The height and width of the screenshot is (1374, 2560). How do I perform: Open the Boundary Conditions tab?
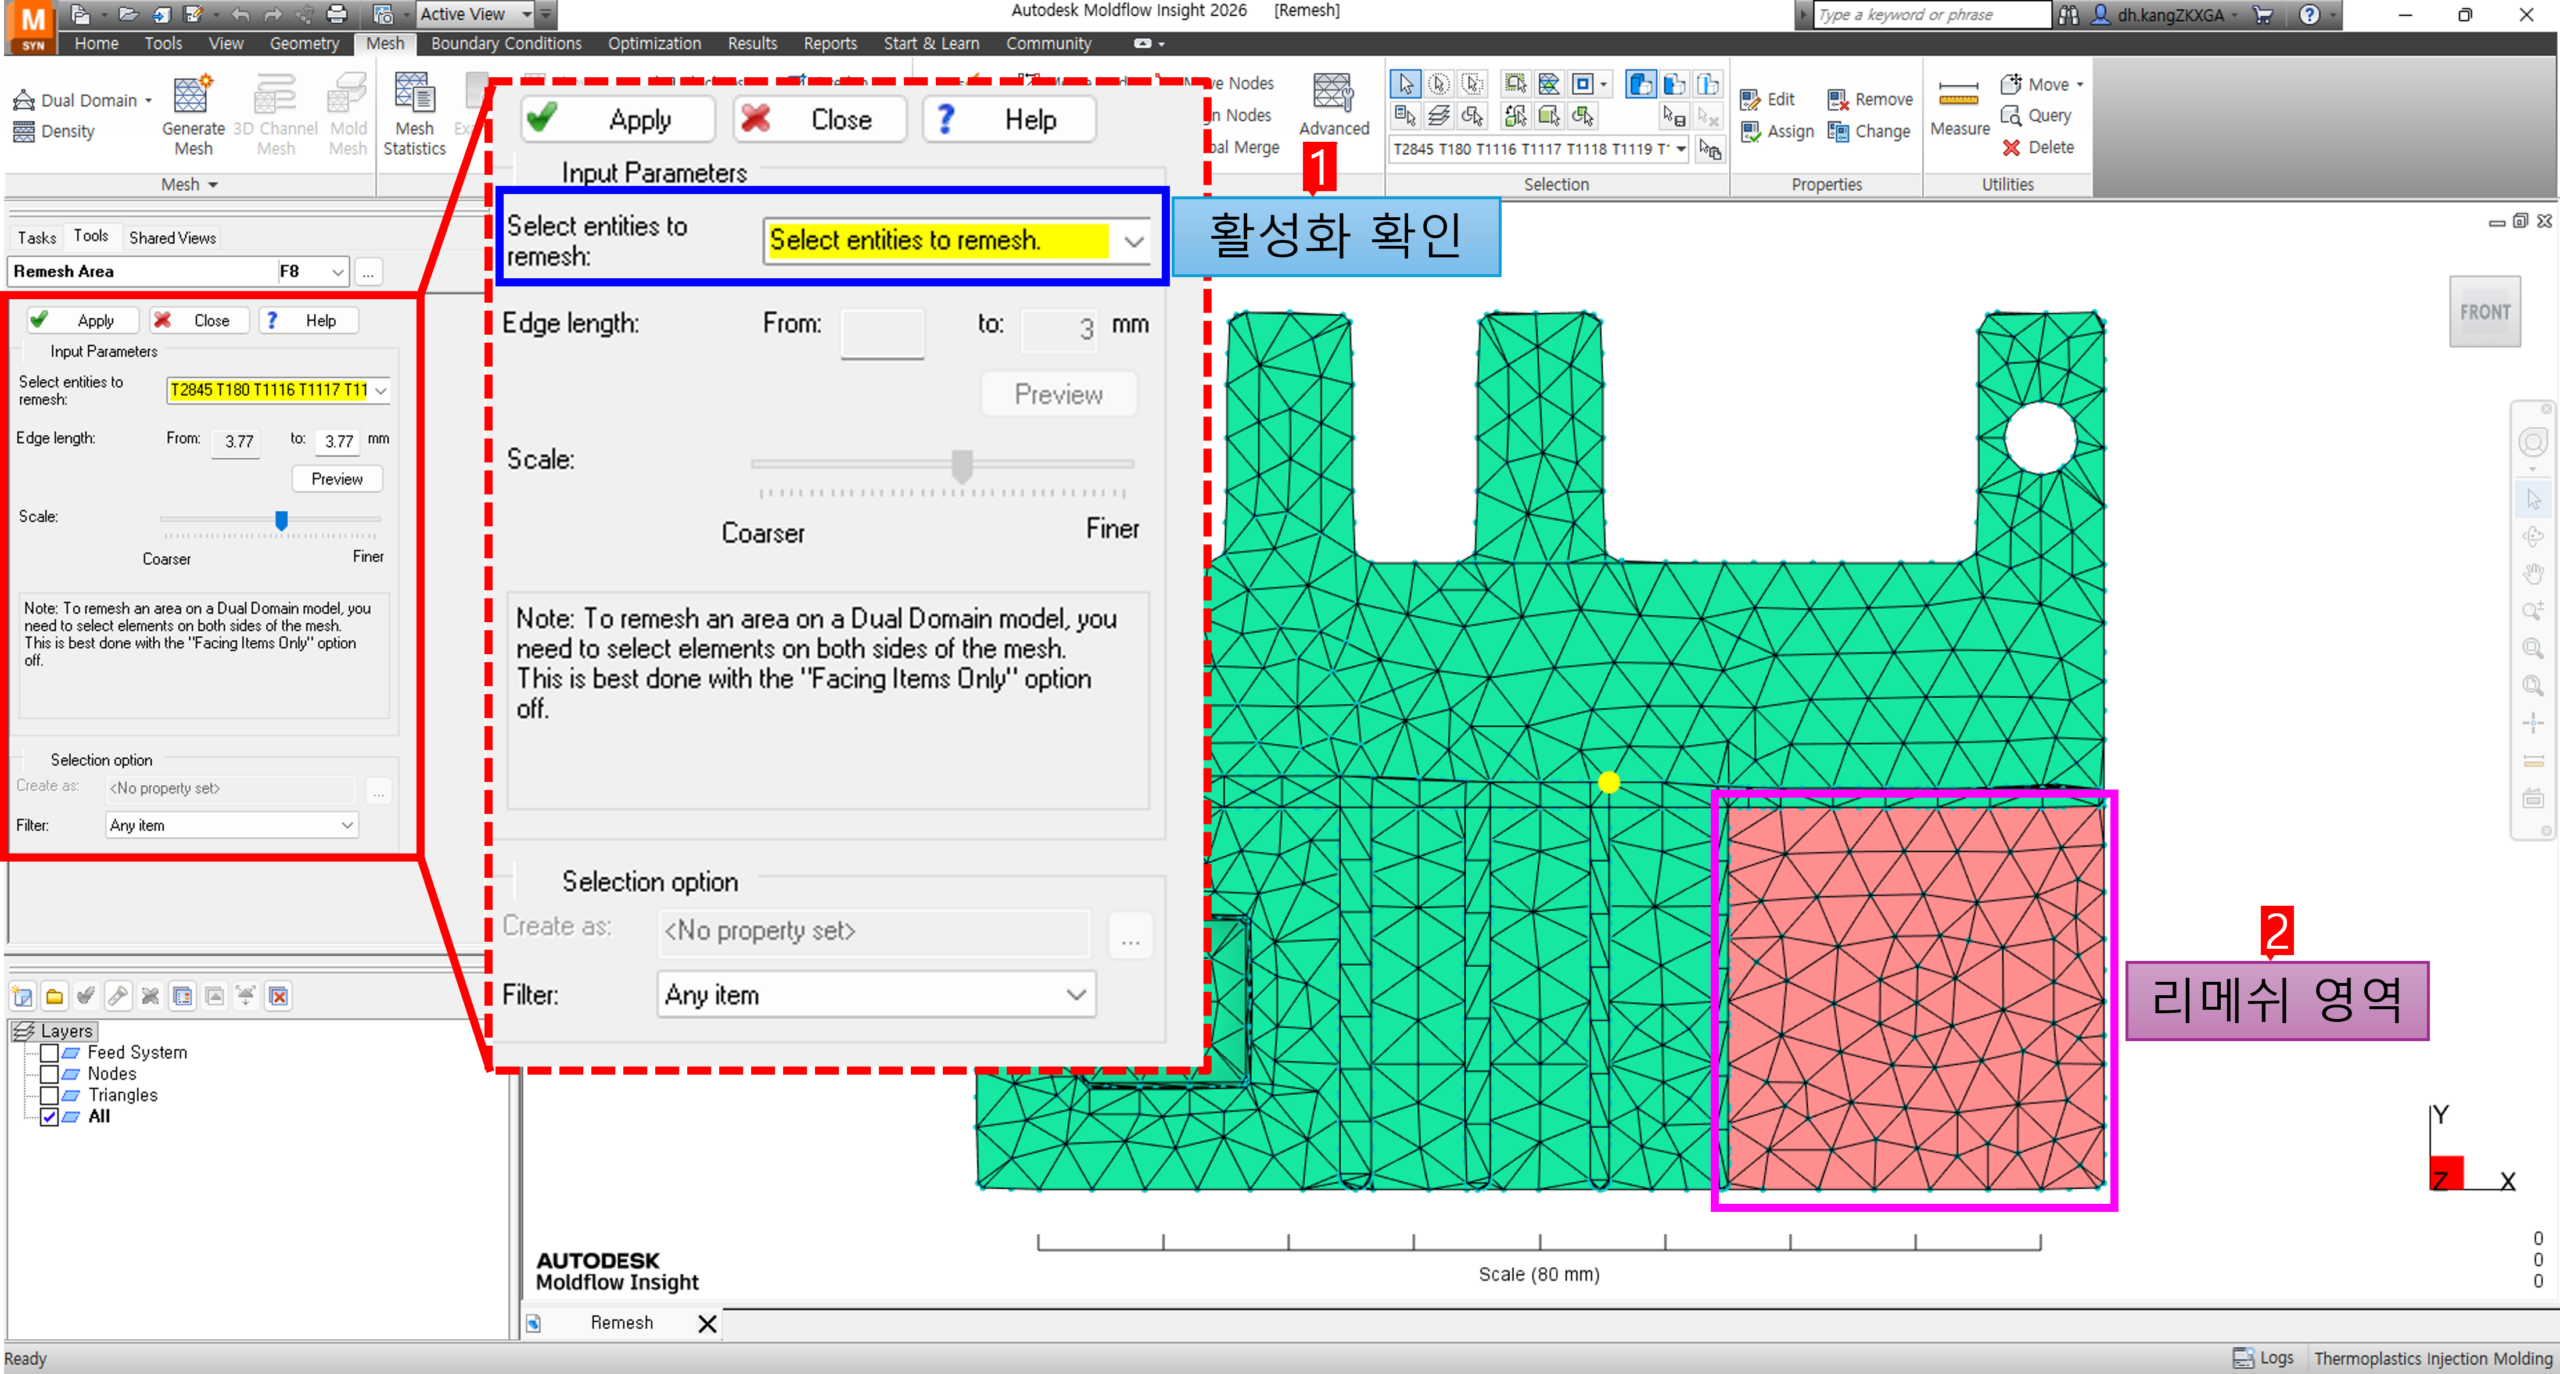pyautogui.click(x=506, y=43)
